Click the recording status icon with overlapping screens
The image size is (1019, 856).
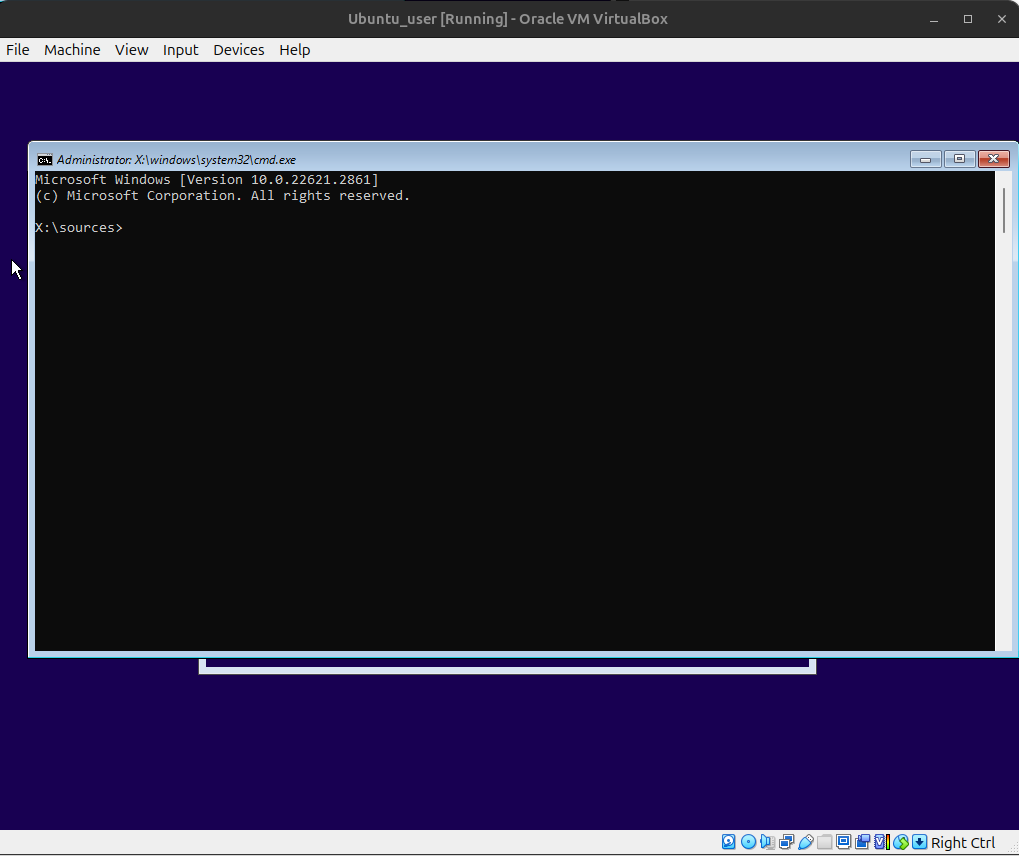click(x=862, y=842)
